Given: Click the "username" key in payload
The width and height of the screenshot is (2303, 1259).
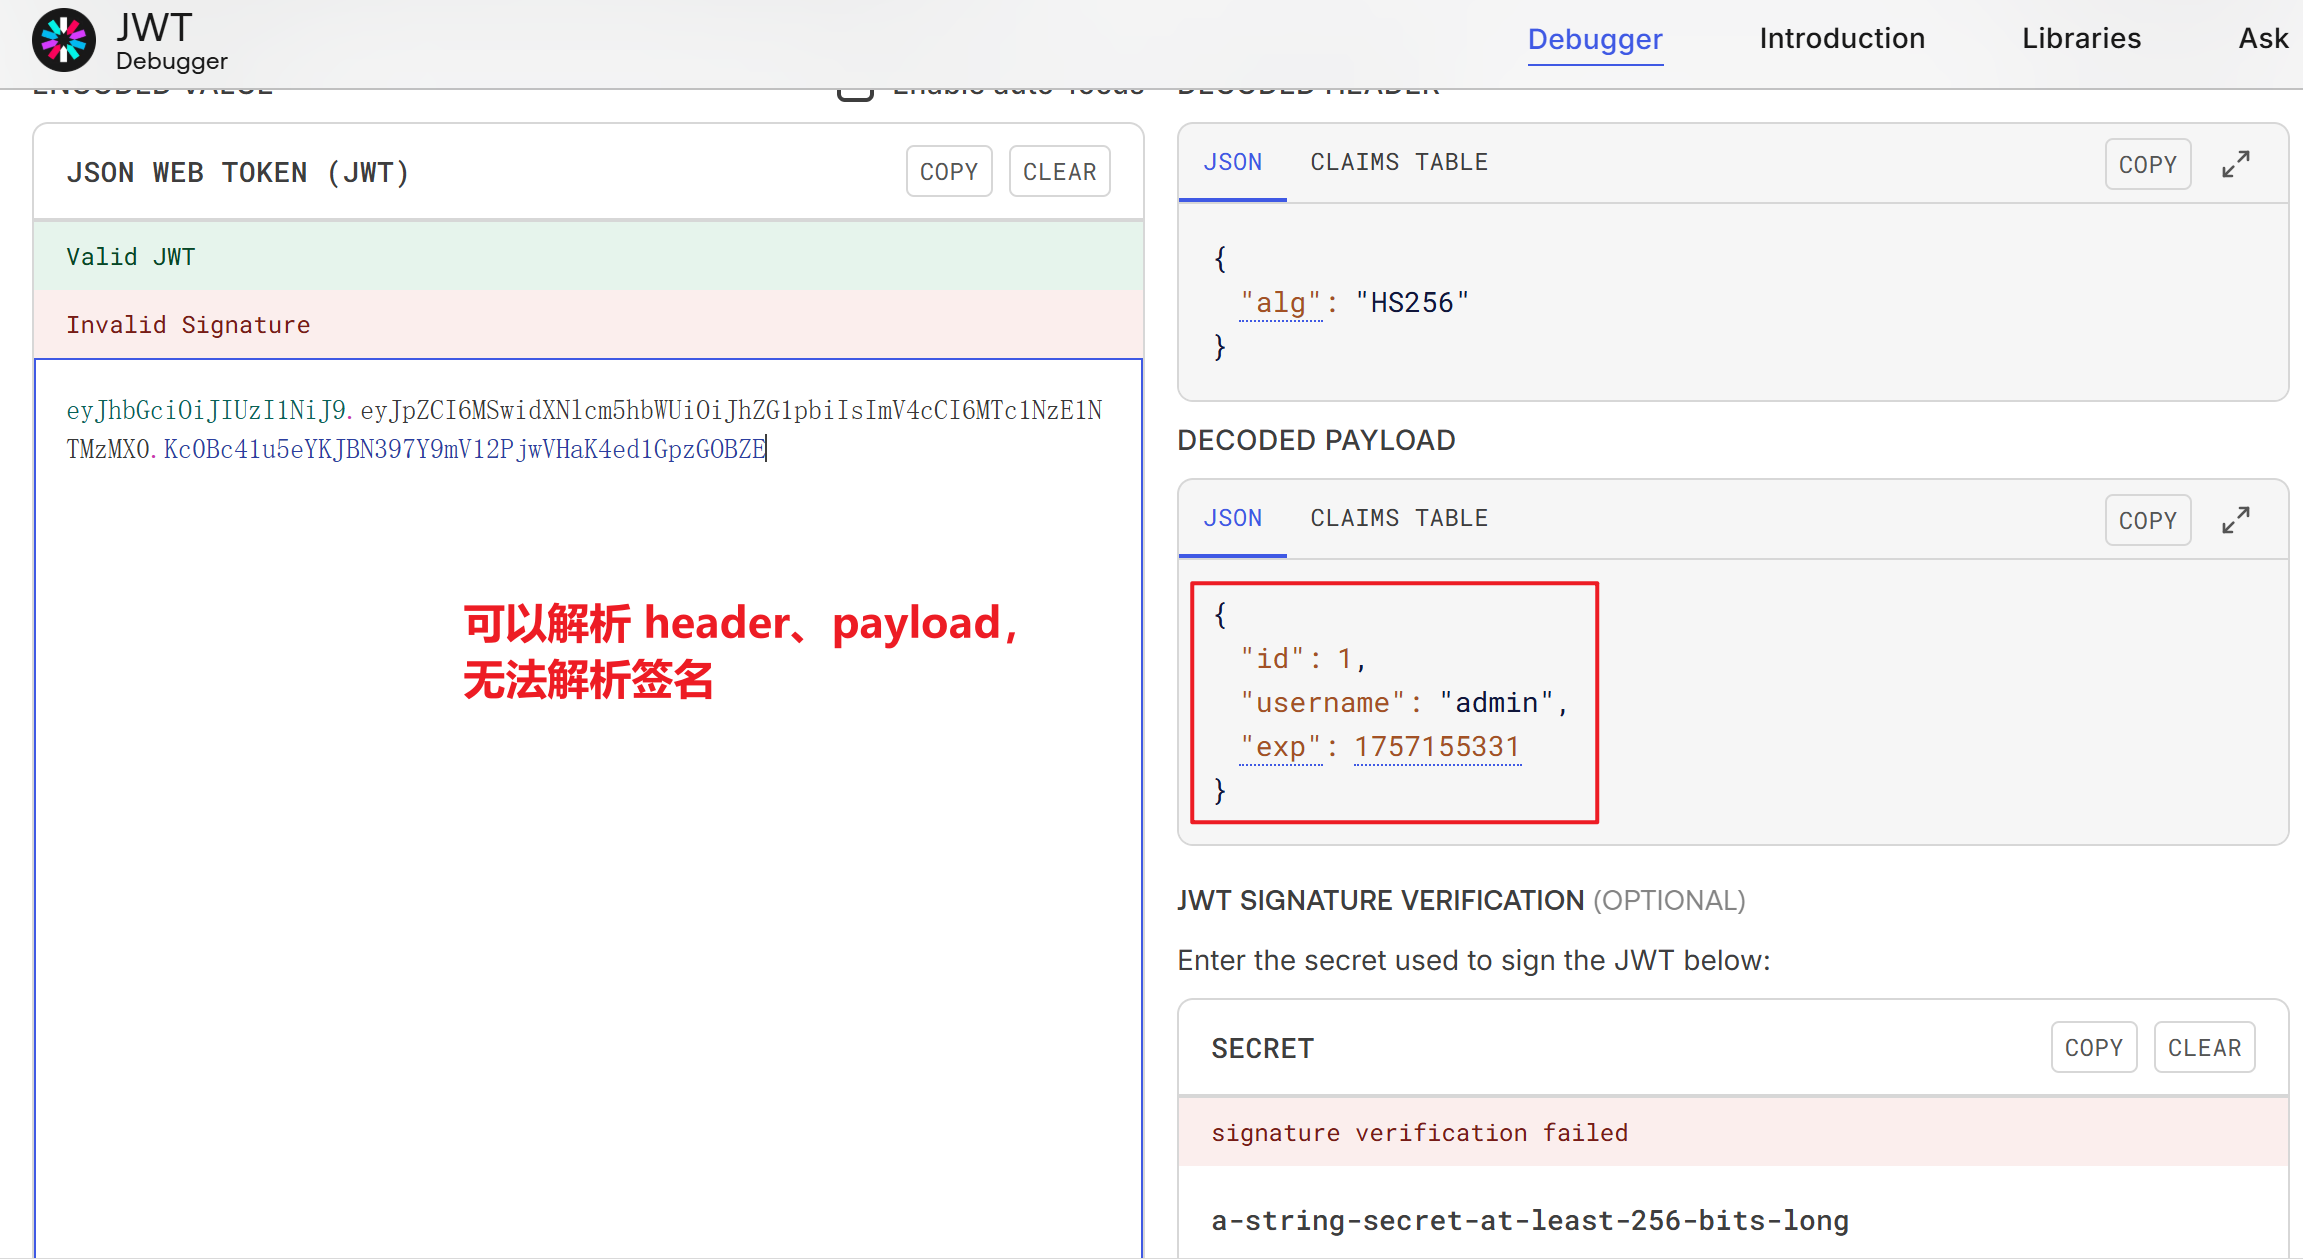Looking at the screenshot, I should (1323, 703).
